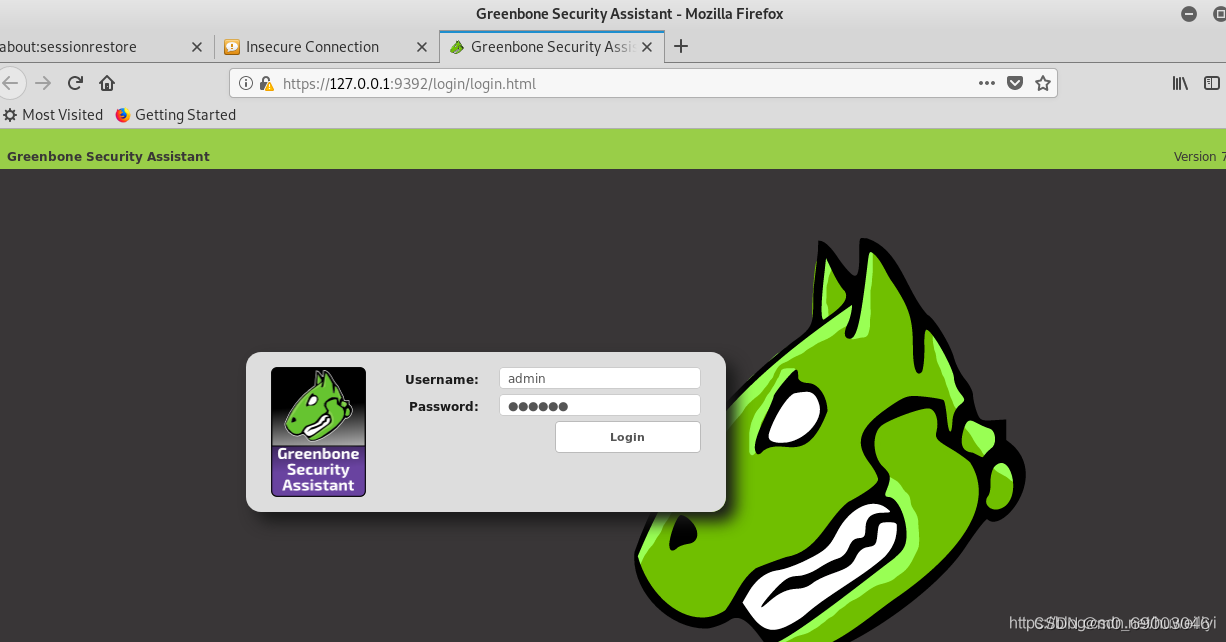Open a new tab with plus button

click(681, 46)
